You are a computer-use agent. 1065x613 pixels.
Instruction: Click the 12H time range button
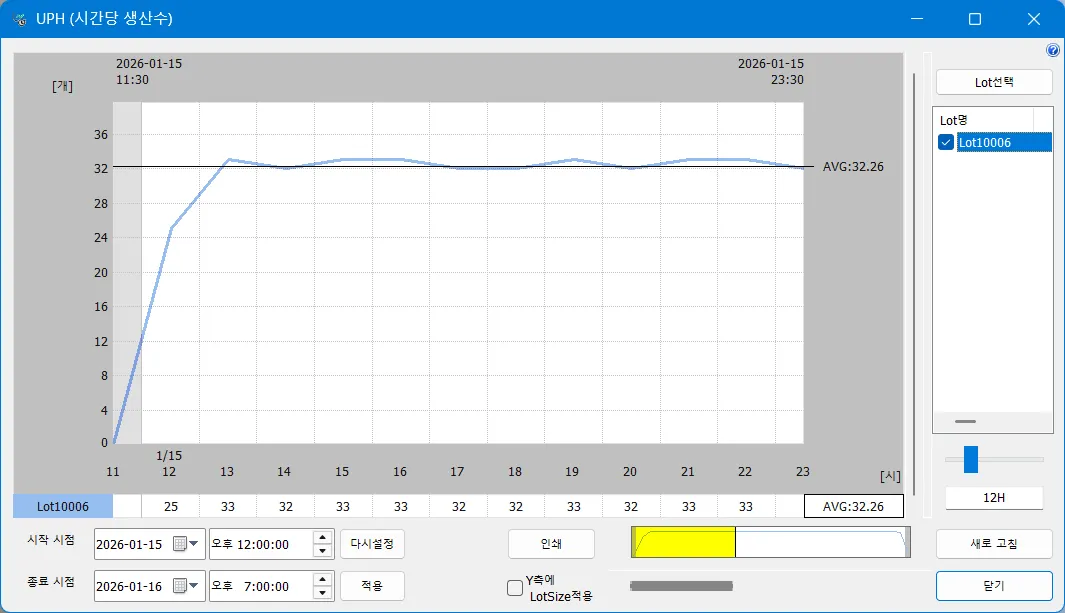(993, 498)
